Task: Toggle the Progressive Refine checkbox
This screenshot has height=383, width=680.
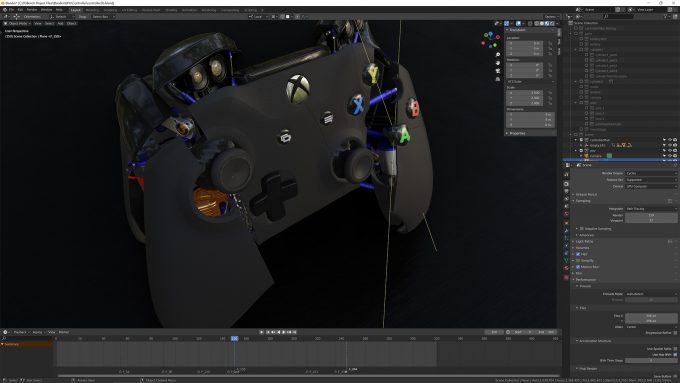Action: click(x=675, y=333)
